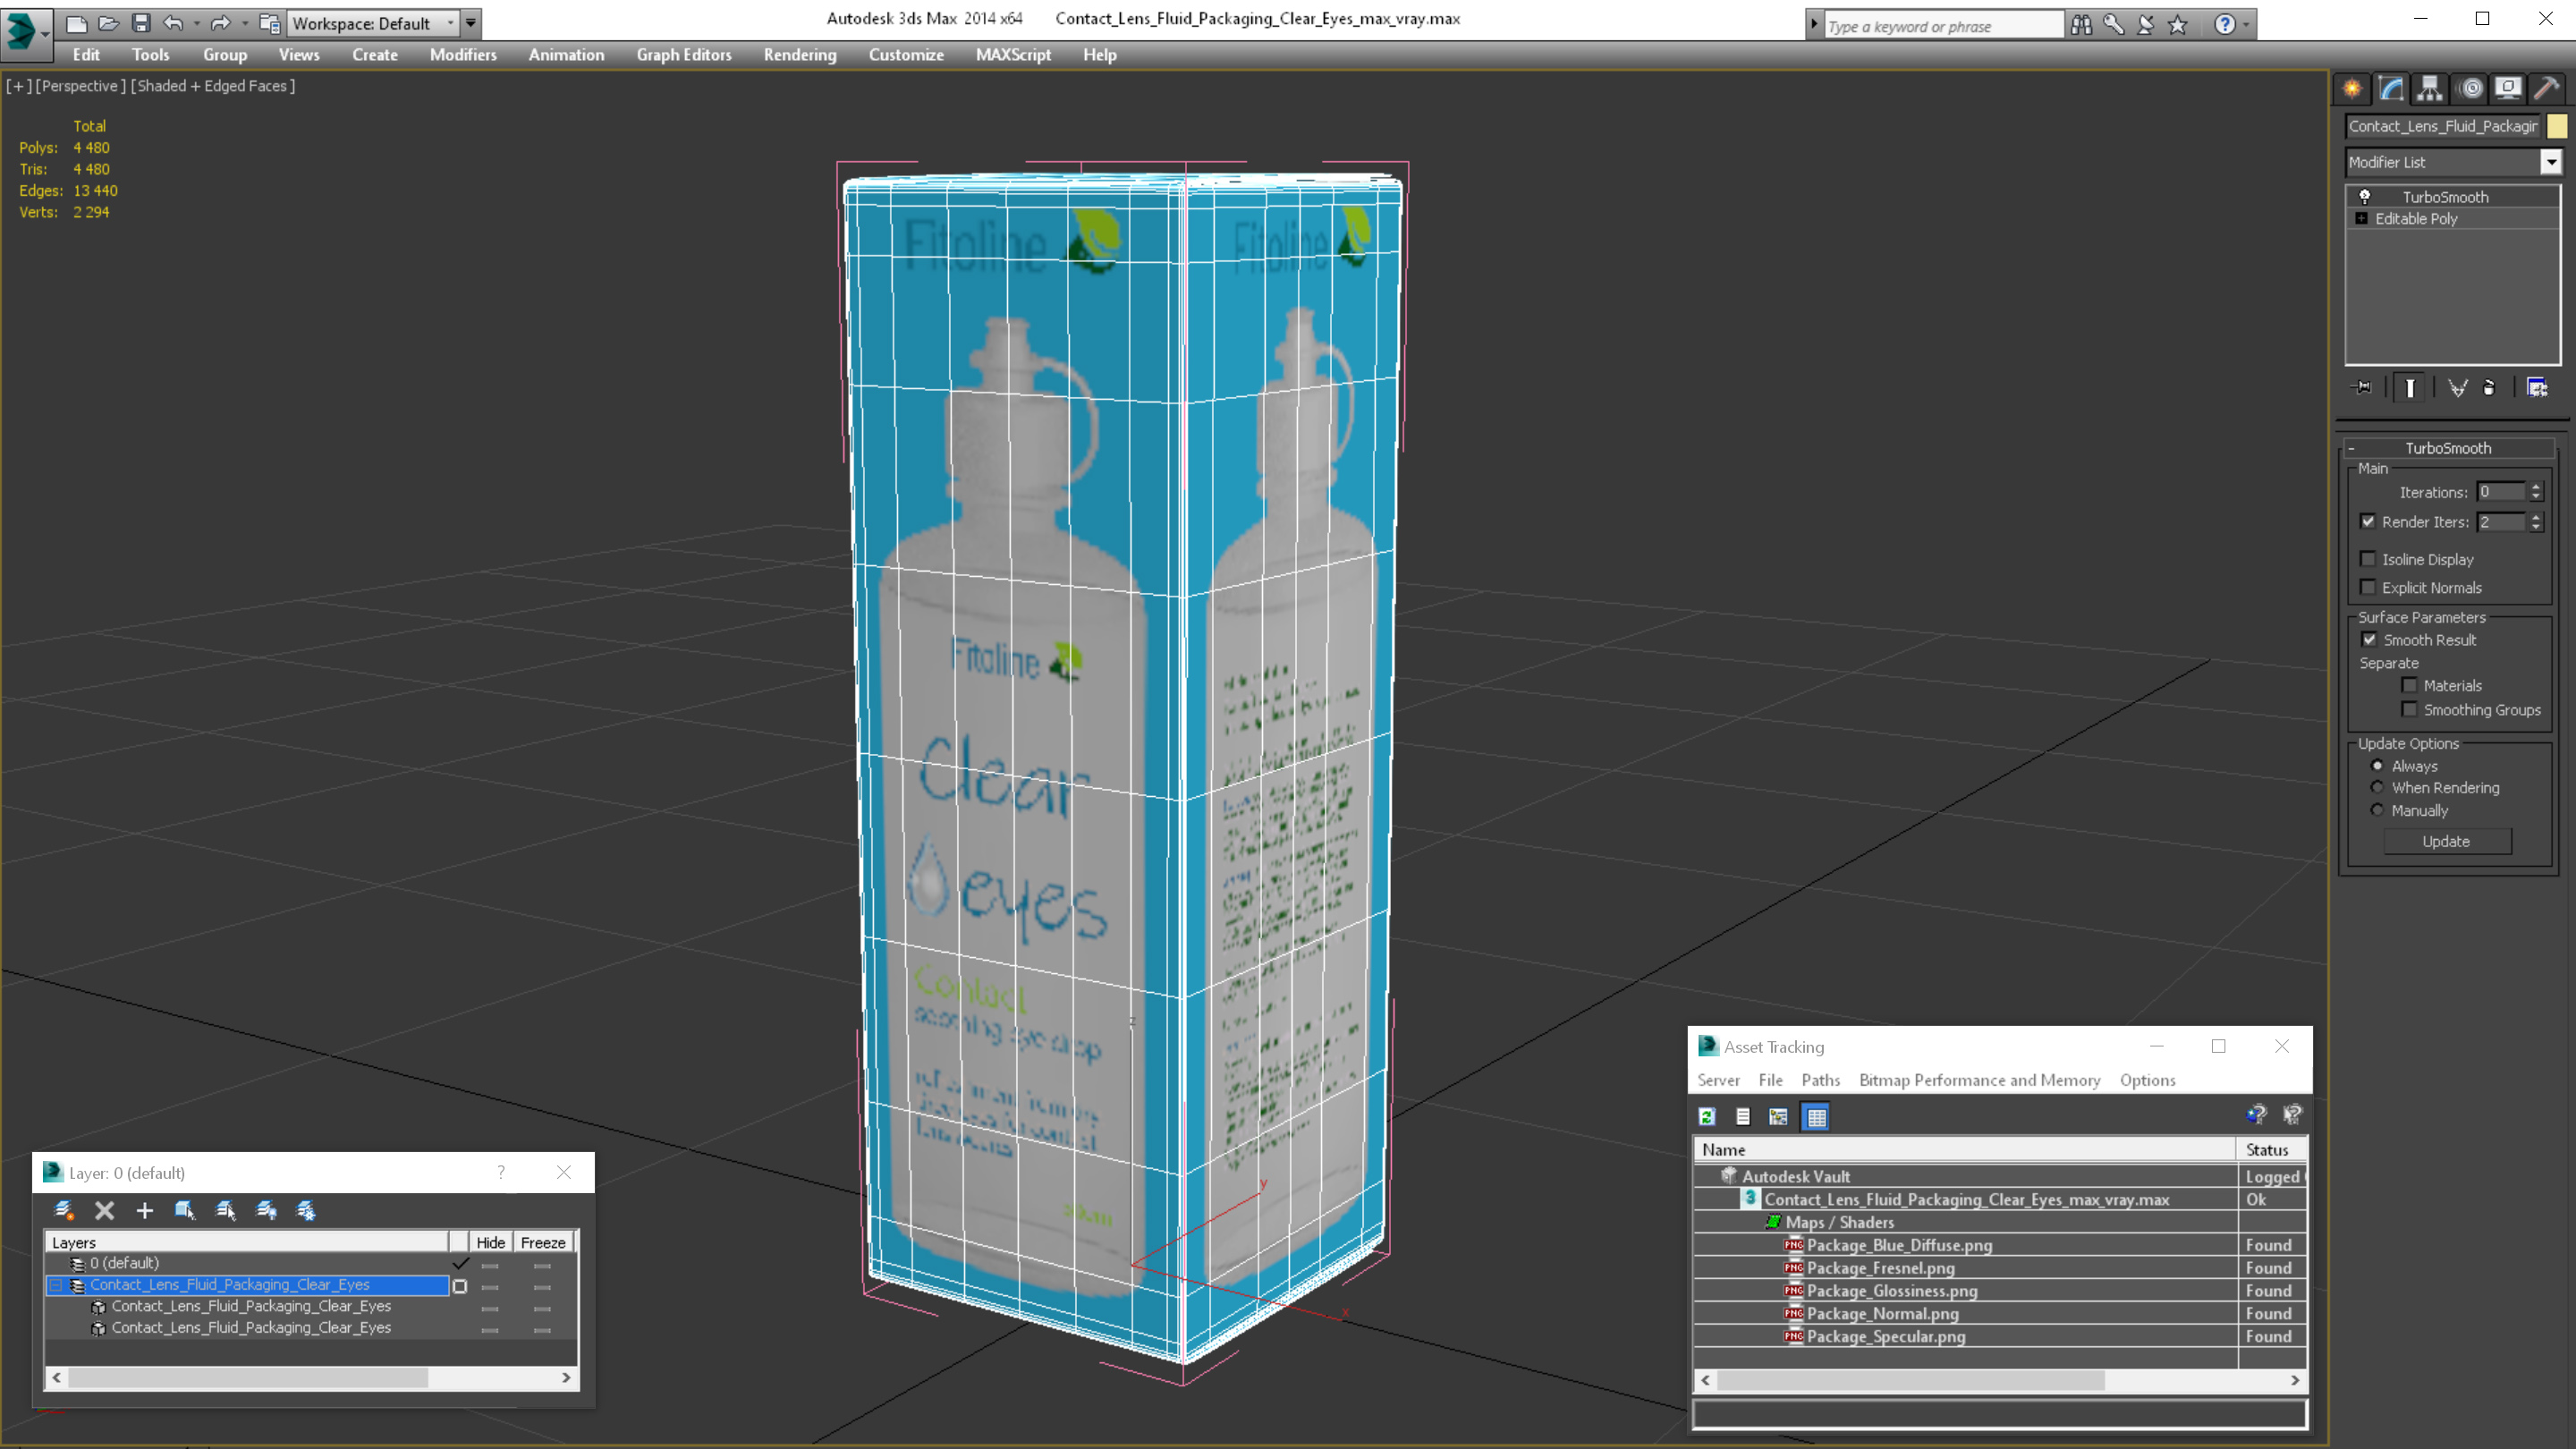
Task: Open the quick access toolbar customize arrow
Action: (x=471, y=23)
